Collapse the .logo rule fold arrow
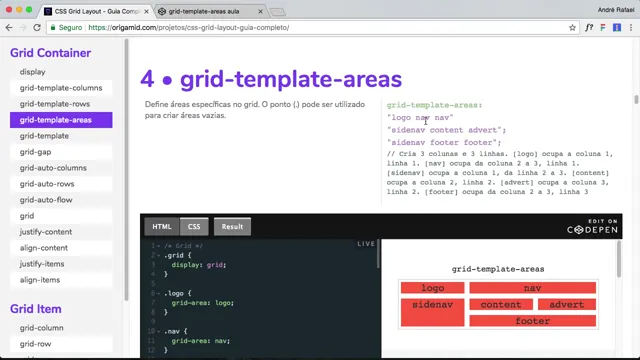Image resolution: width=640 pixels, height=360 pixels. pyautogui.click(x=159, y=293)
